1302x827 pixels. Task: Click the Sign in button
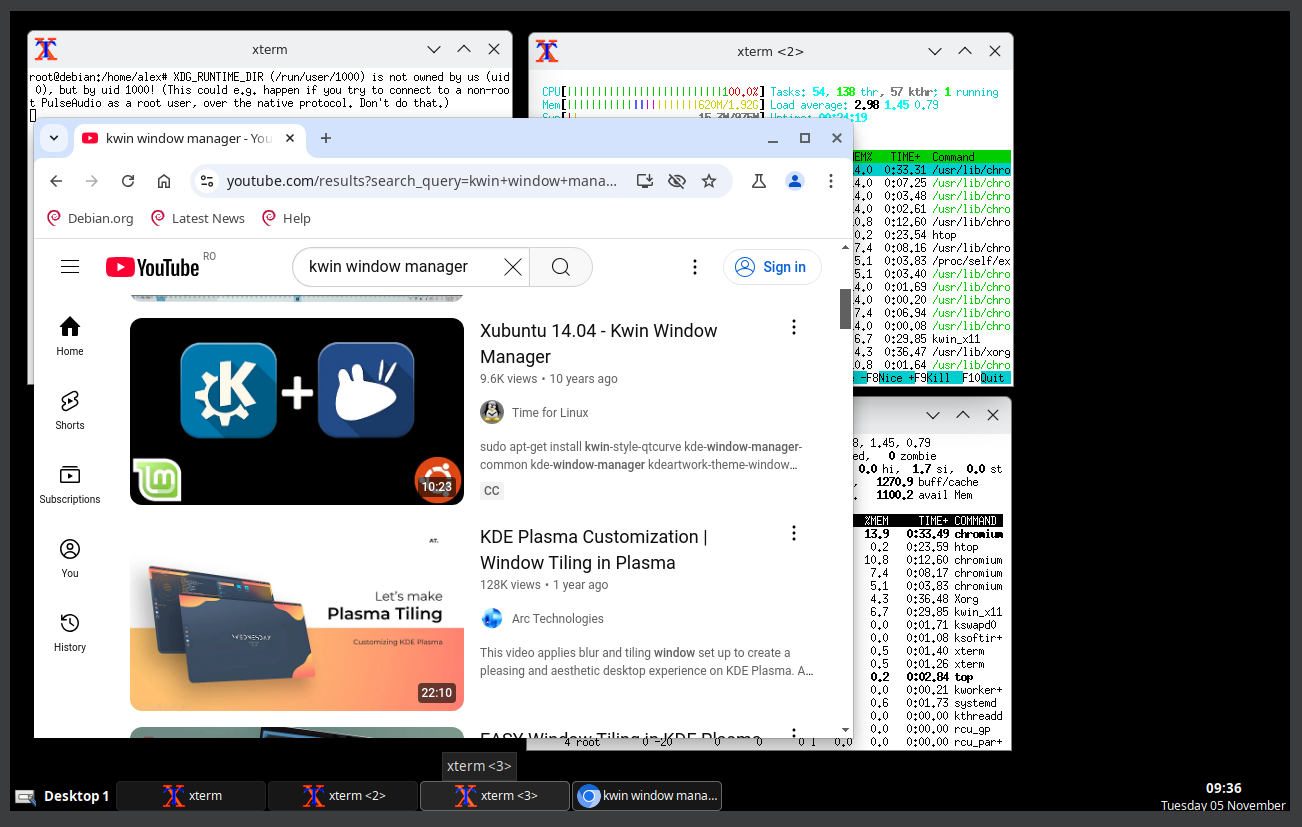click(x=772, y=267)
